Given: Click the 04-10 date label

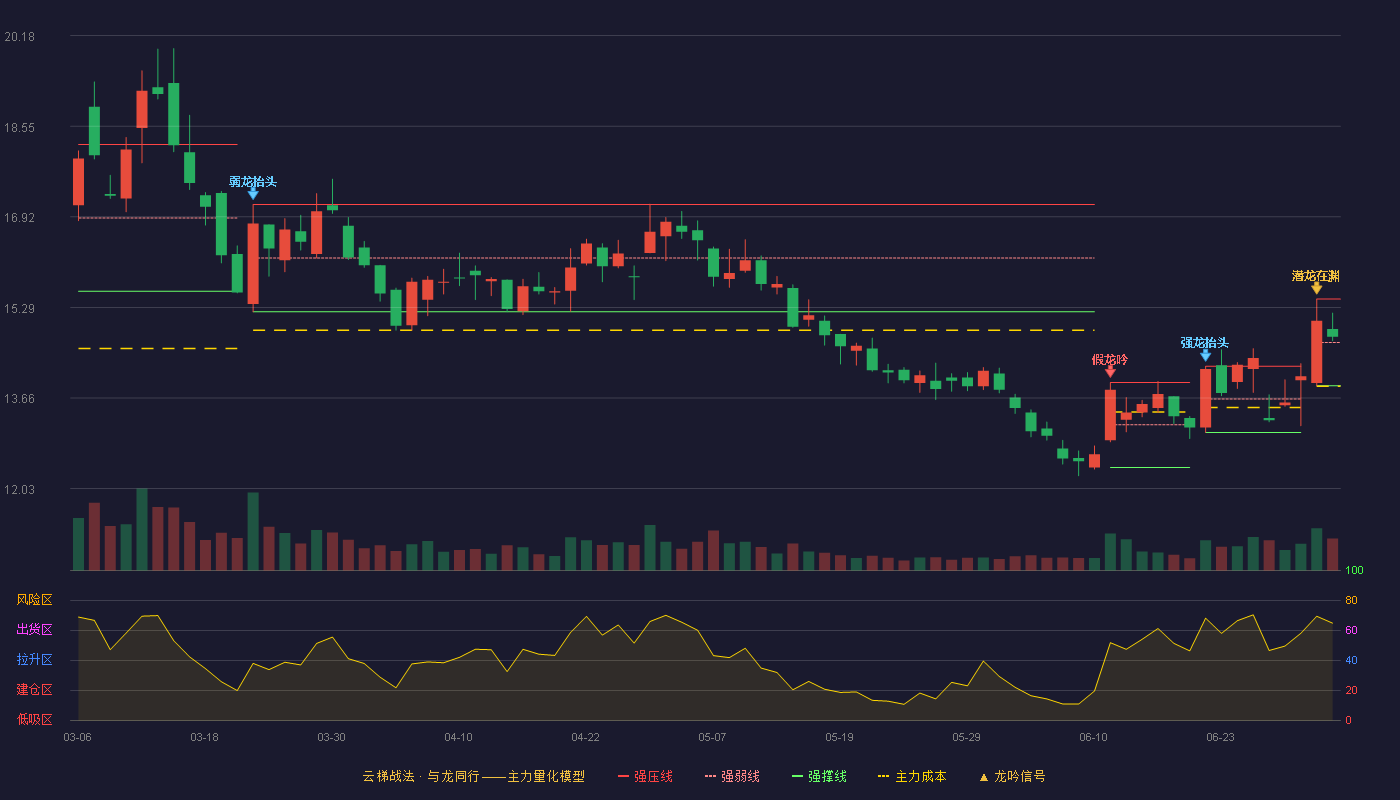Looking at the screenshot, I should pyautogui.click(x=458, y=737).
